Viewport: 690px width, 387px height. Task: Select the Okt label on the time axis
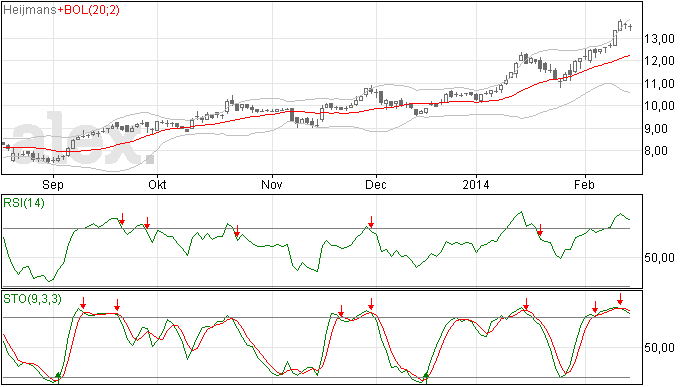click(157, 184)
